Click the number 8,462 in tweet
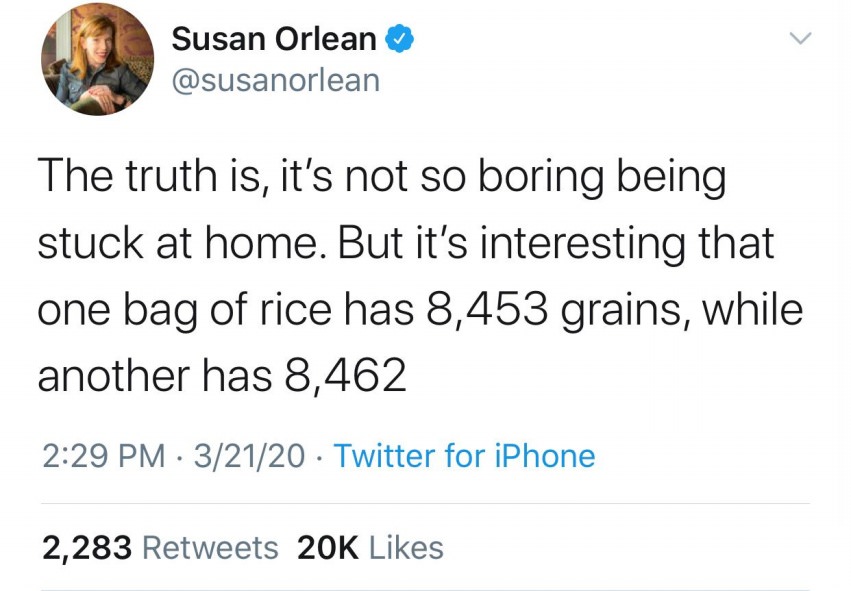Screen dimensions: 851x591 pyautogui.click(x=345, y=376)
